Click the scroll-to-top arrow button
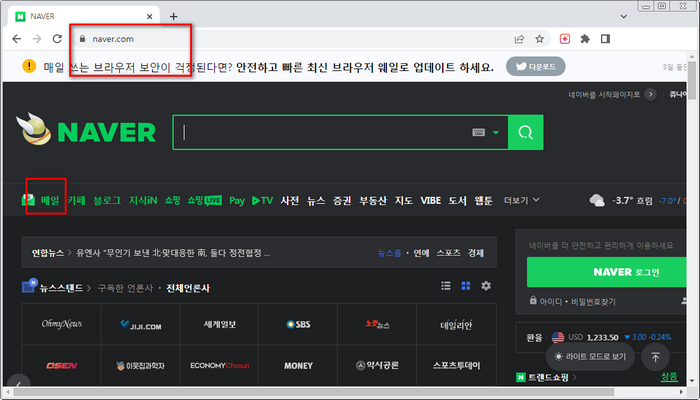 point(655,357)
